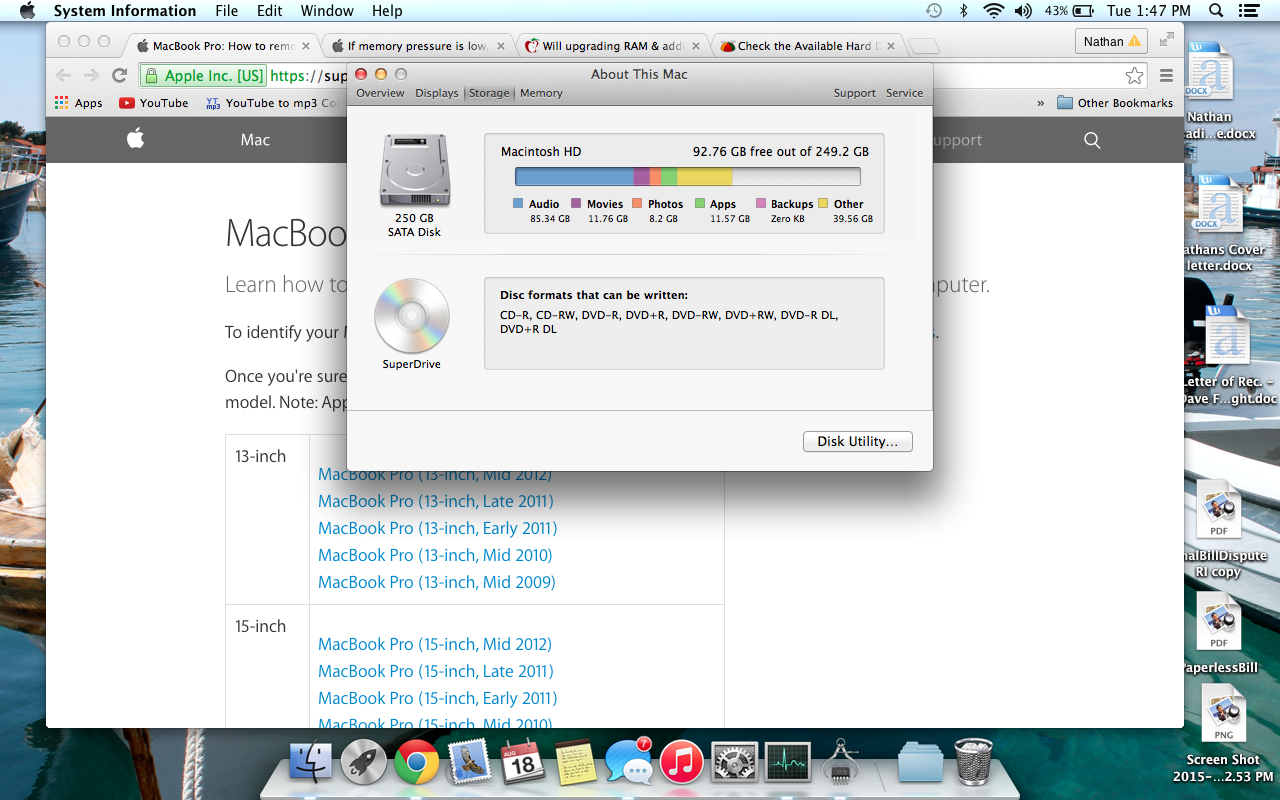Open iTunes from the Dock
This screenshot has height=800, width=1280.
681,763
